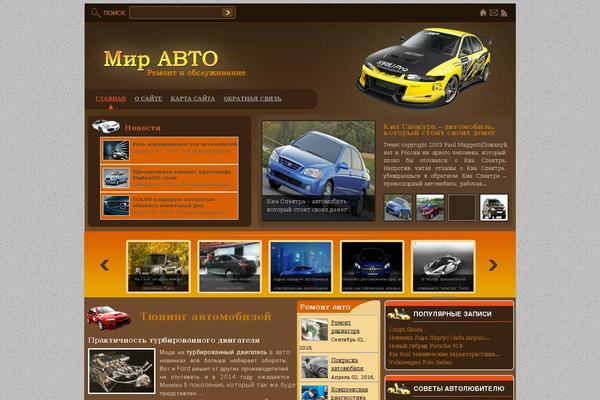Viewport: 600px width, 400px height.
Task: Select red cars slider thumbnail
Action: (430, 207)
